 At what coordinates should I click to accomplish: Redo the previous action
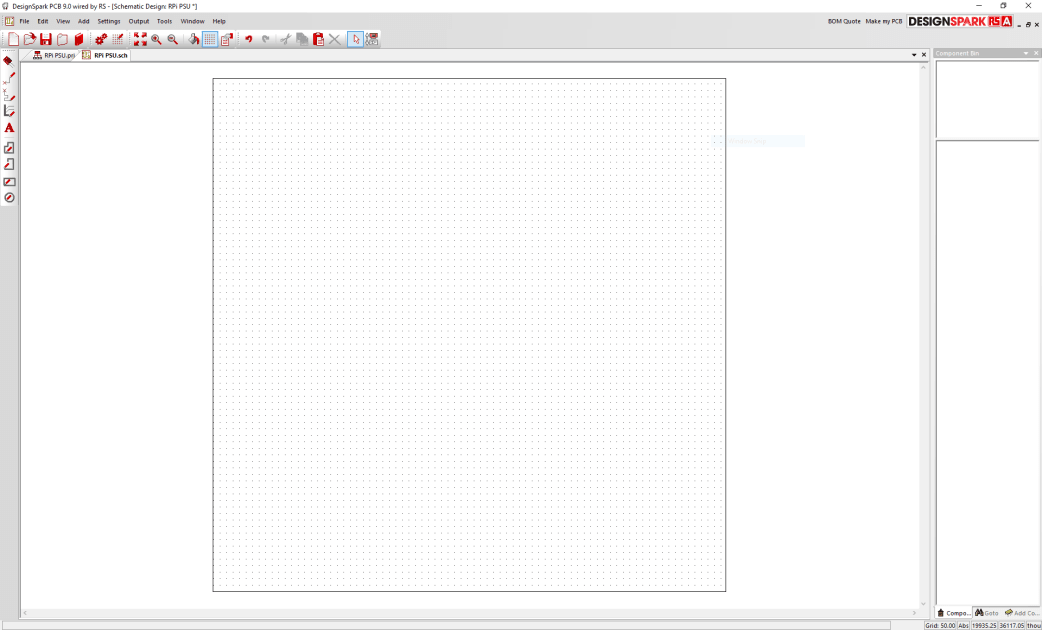(265, 39)
